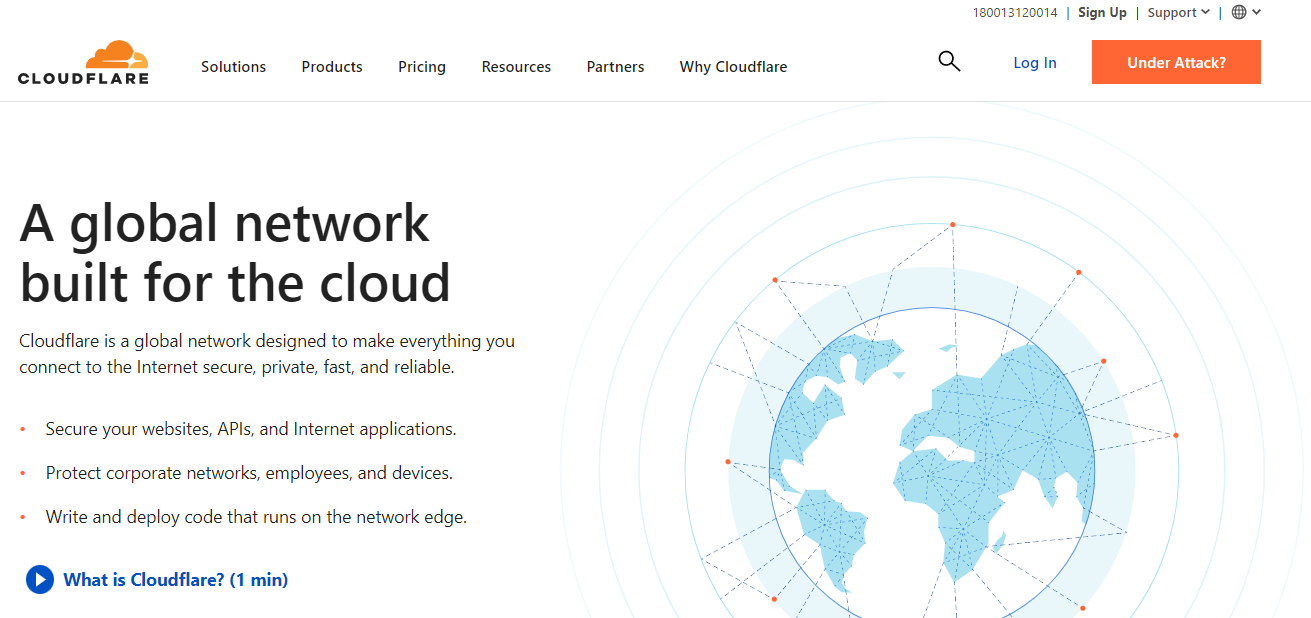Click text Secure your websites, APIs, and Internet applications
Image resolution: width=1311 pixels, height=618 pixels.
click(x=251, y=429)
